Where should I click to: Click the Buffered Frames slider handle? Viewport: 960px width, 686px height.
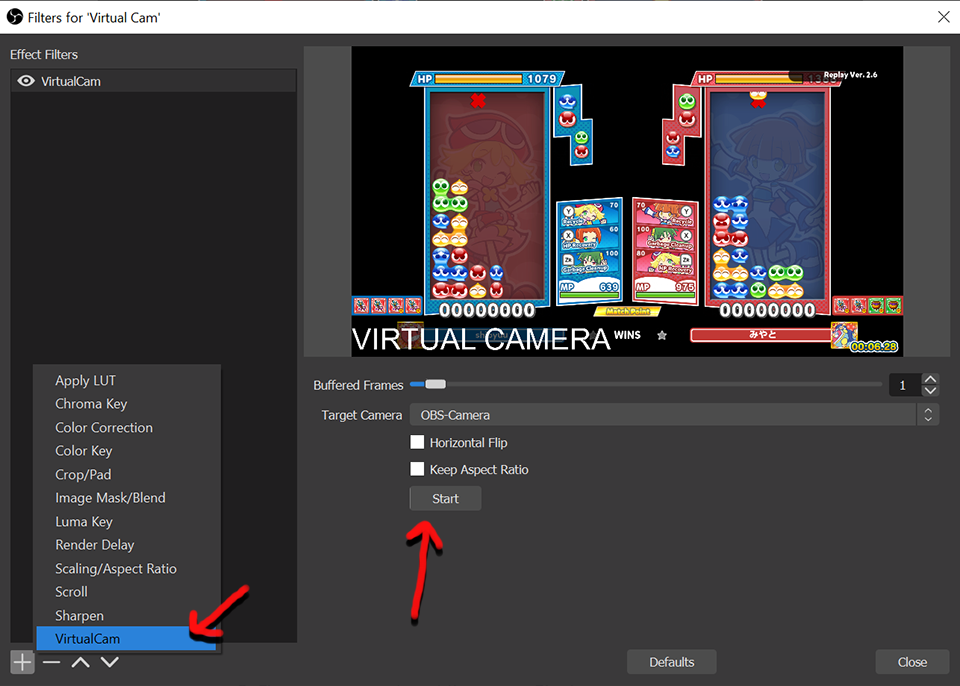(x=435, y=385)
